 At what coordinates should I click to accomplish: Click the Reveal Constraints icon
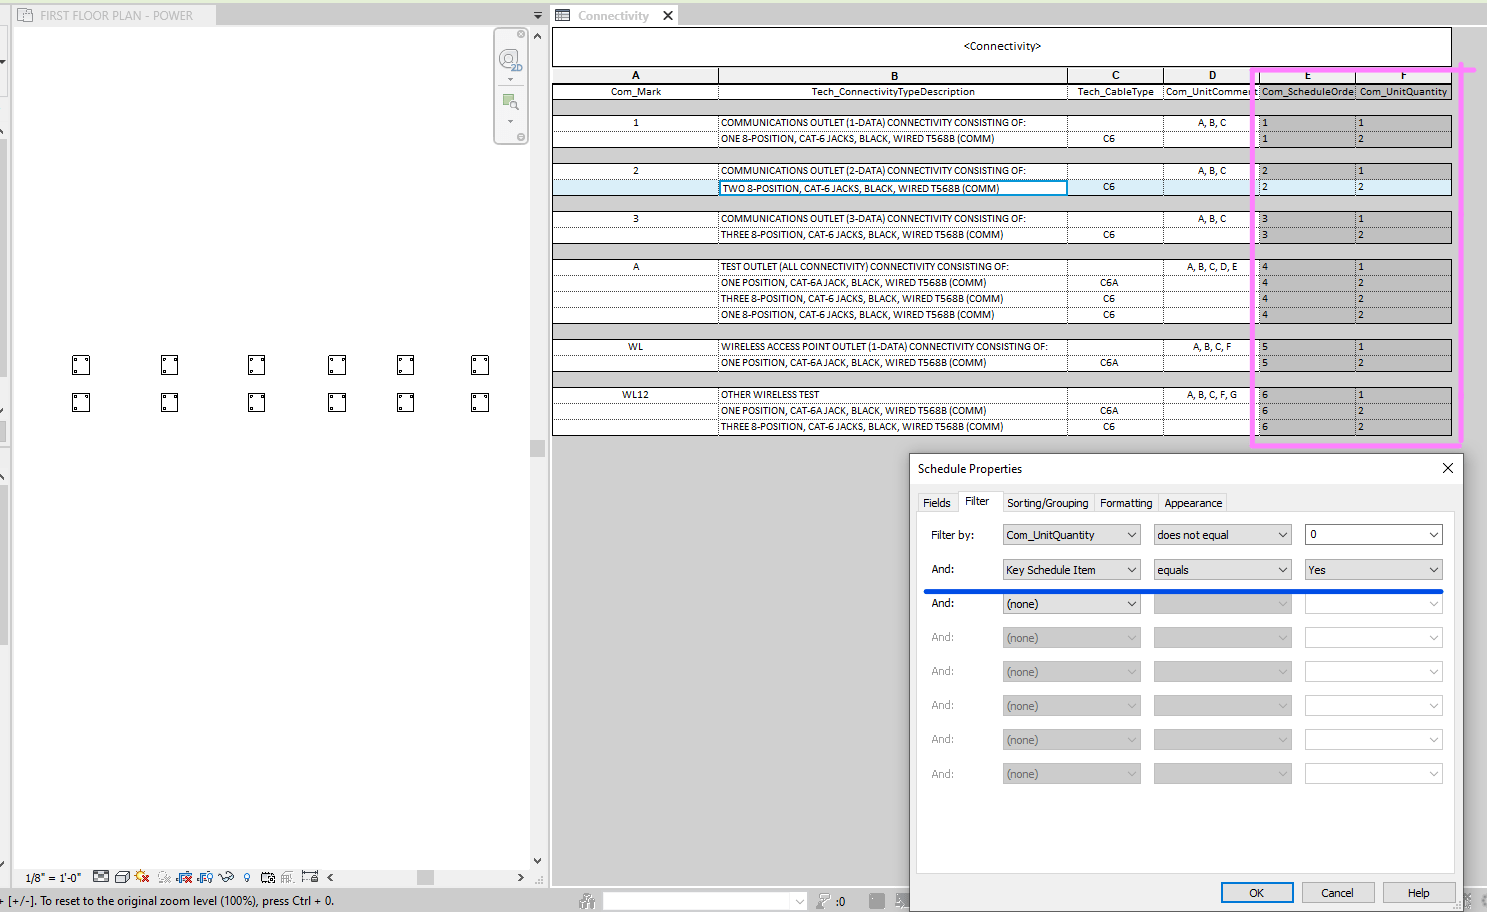click(308, 877)
